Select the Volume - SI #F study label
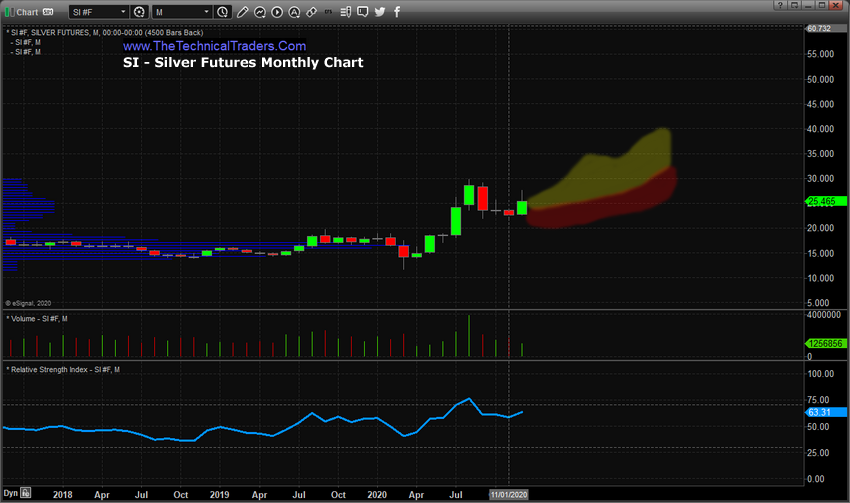The image size is (850, 503). pos(38,318)
